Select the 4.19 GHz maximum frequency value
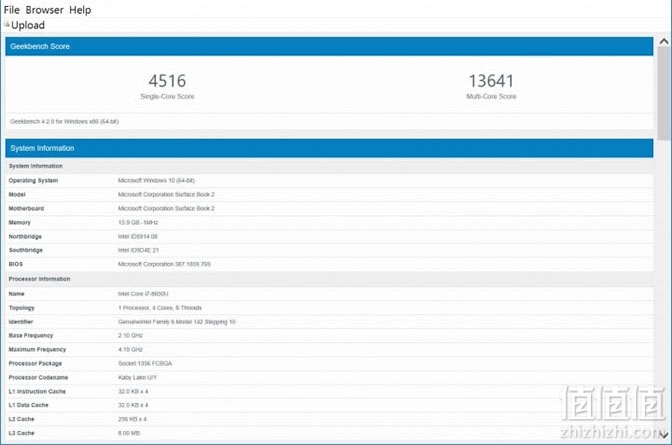This screenshot has height=445, width=672. [x=130, y=350]
